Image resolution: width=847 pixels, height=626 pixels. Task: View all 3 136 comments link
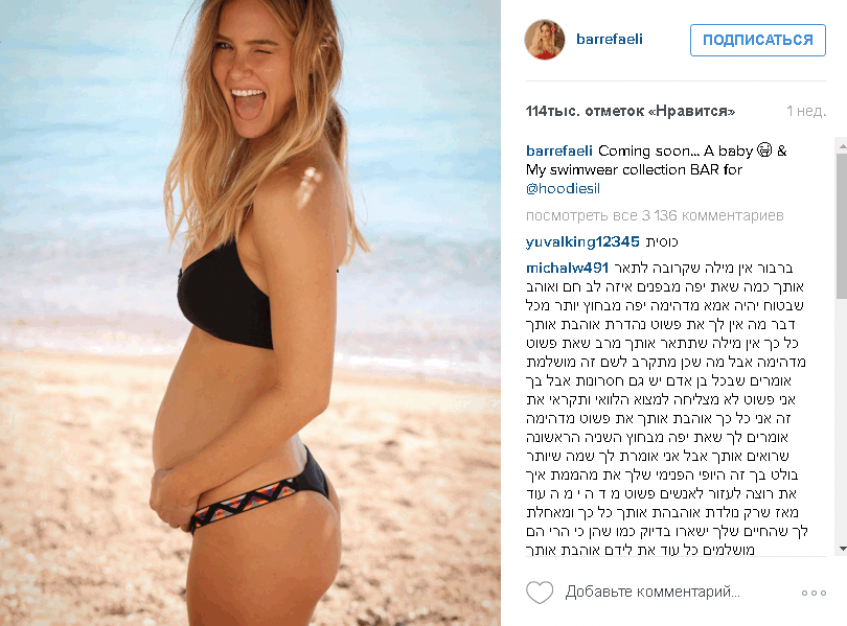pos(654,216)
